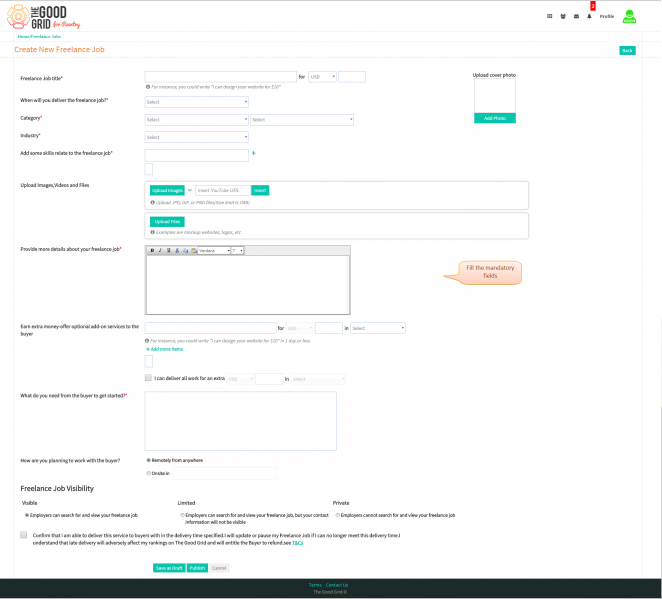Open the font size dropdown in editor

[238, 250]
